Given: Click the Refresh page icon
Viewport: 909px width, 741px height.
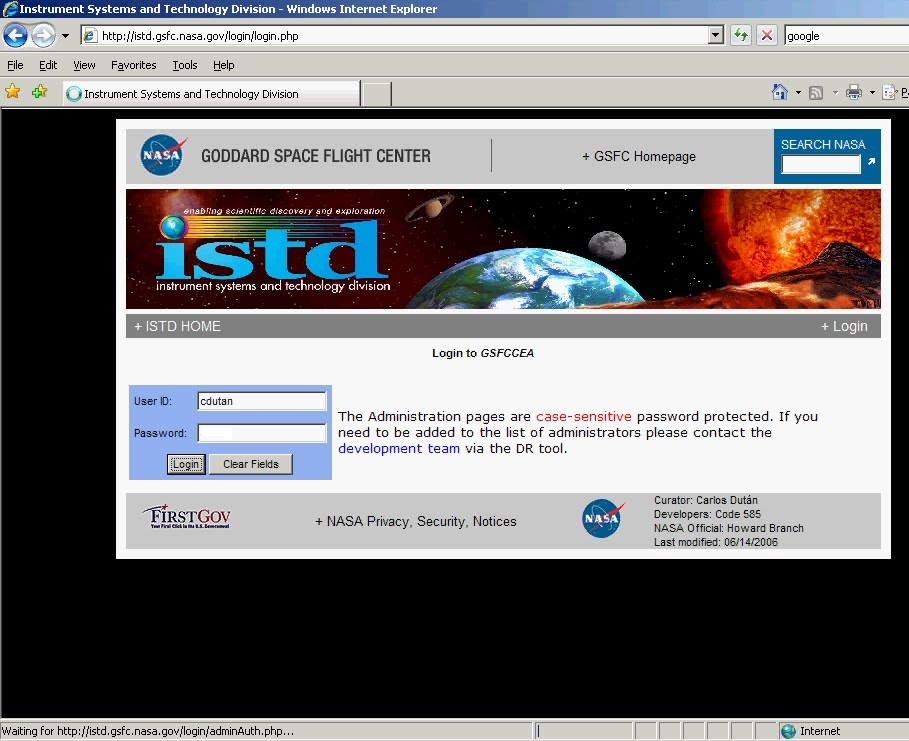Looking at the screenshot, I should pyautogui.click(x=741, y=36).
